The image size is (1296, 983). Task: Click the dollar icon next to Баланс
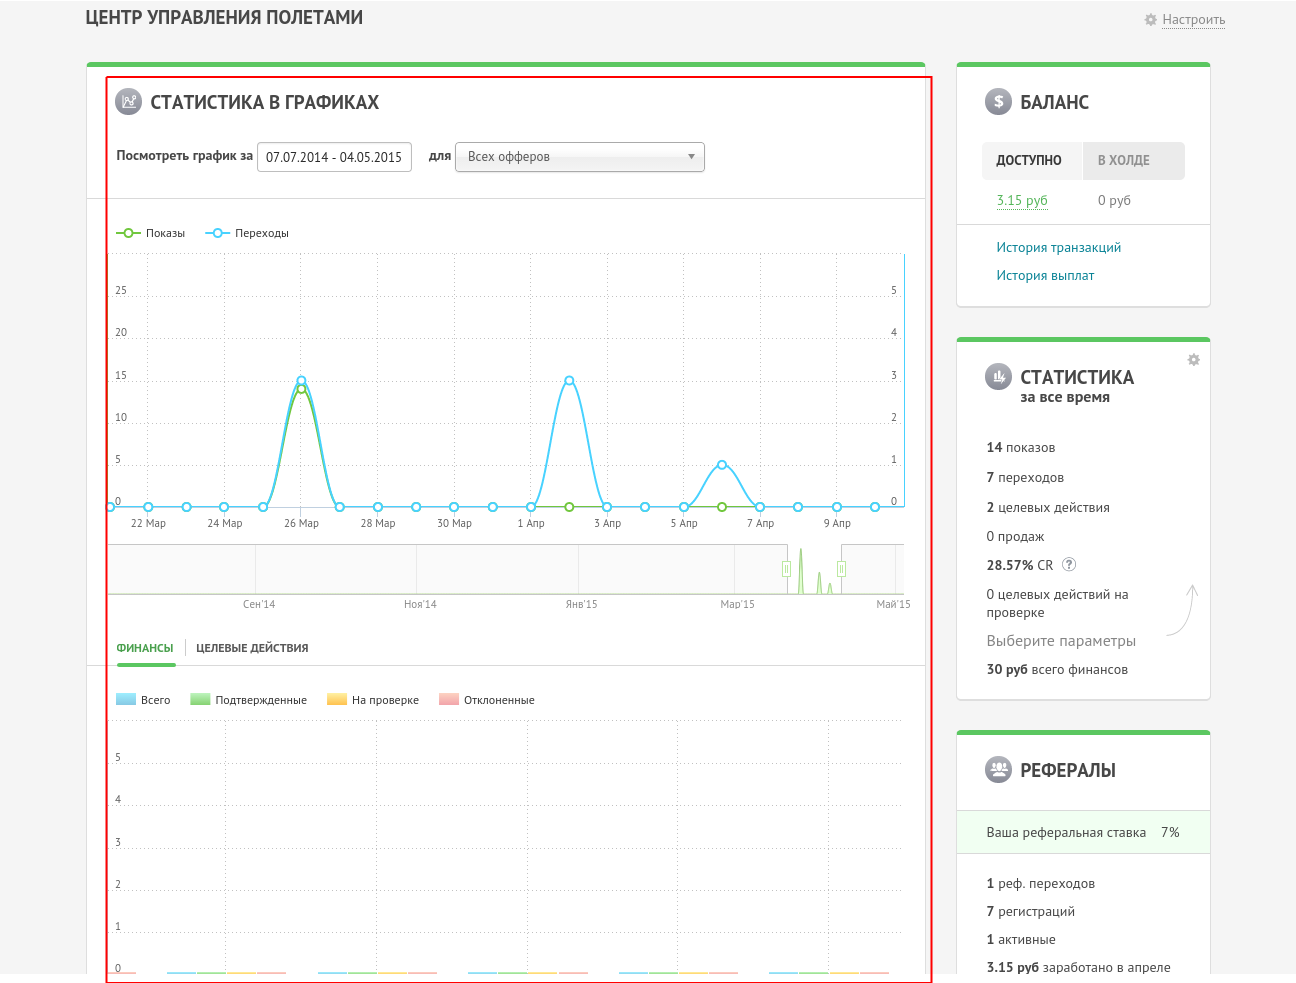point(998,102)
